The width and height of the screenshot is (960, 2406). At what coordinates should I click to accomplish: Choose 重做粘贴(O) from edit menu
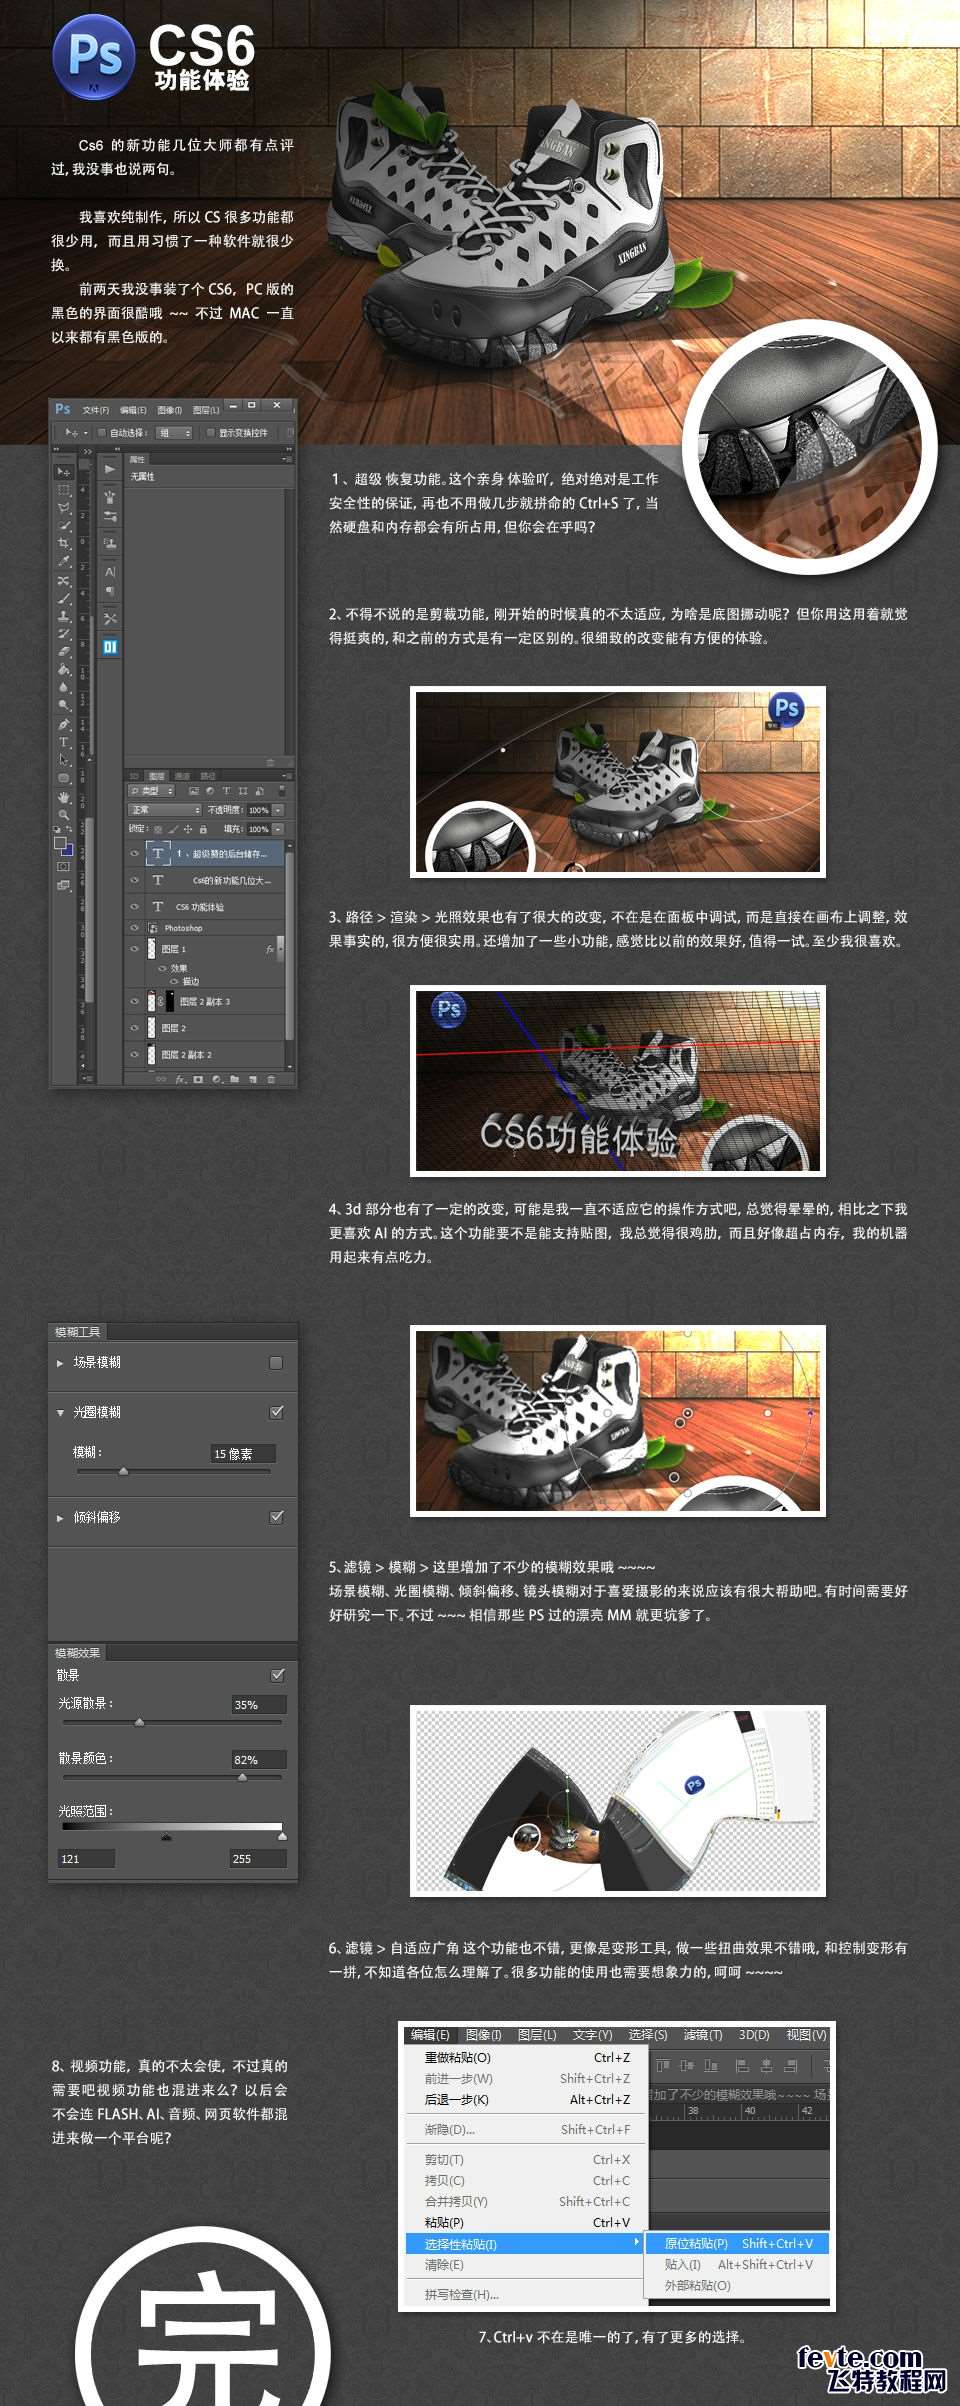click(527, 2058)
